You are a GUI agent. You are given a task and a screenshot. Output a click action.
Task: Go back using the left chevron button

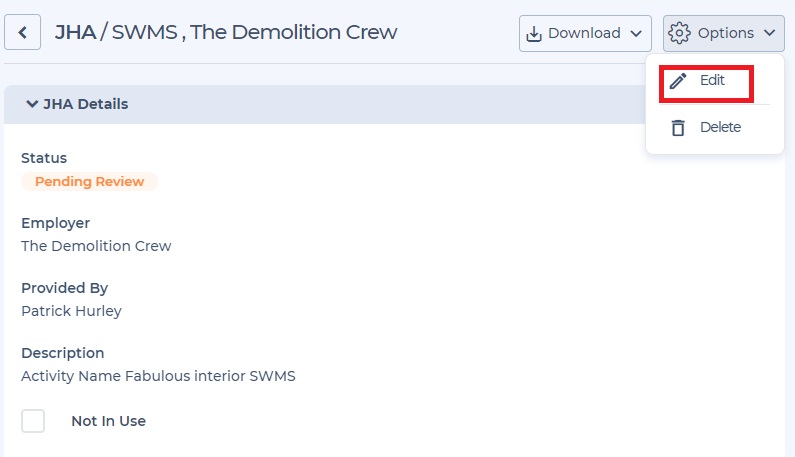22,32
